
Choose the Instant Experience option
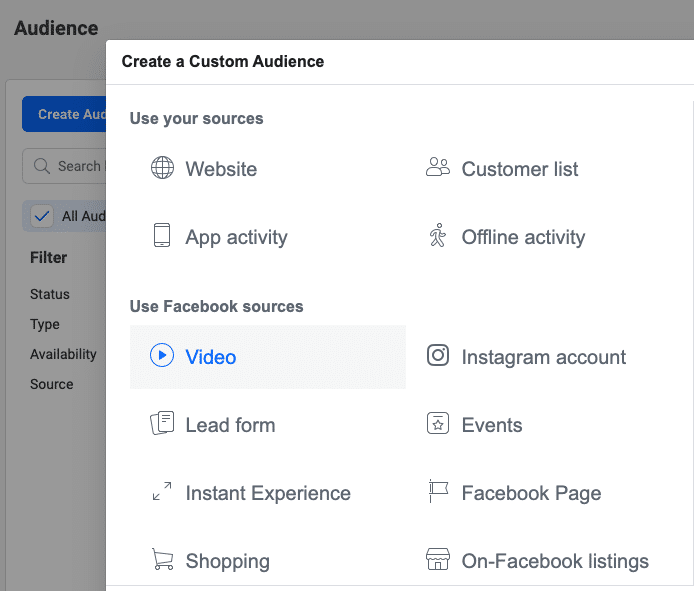tap(268, 493)
